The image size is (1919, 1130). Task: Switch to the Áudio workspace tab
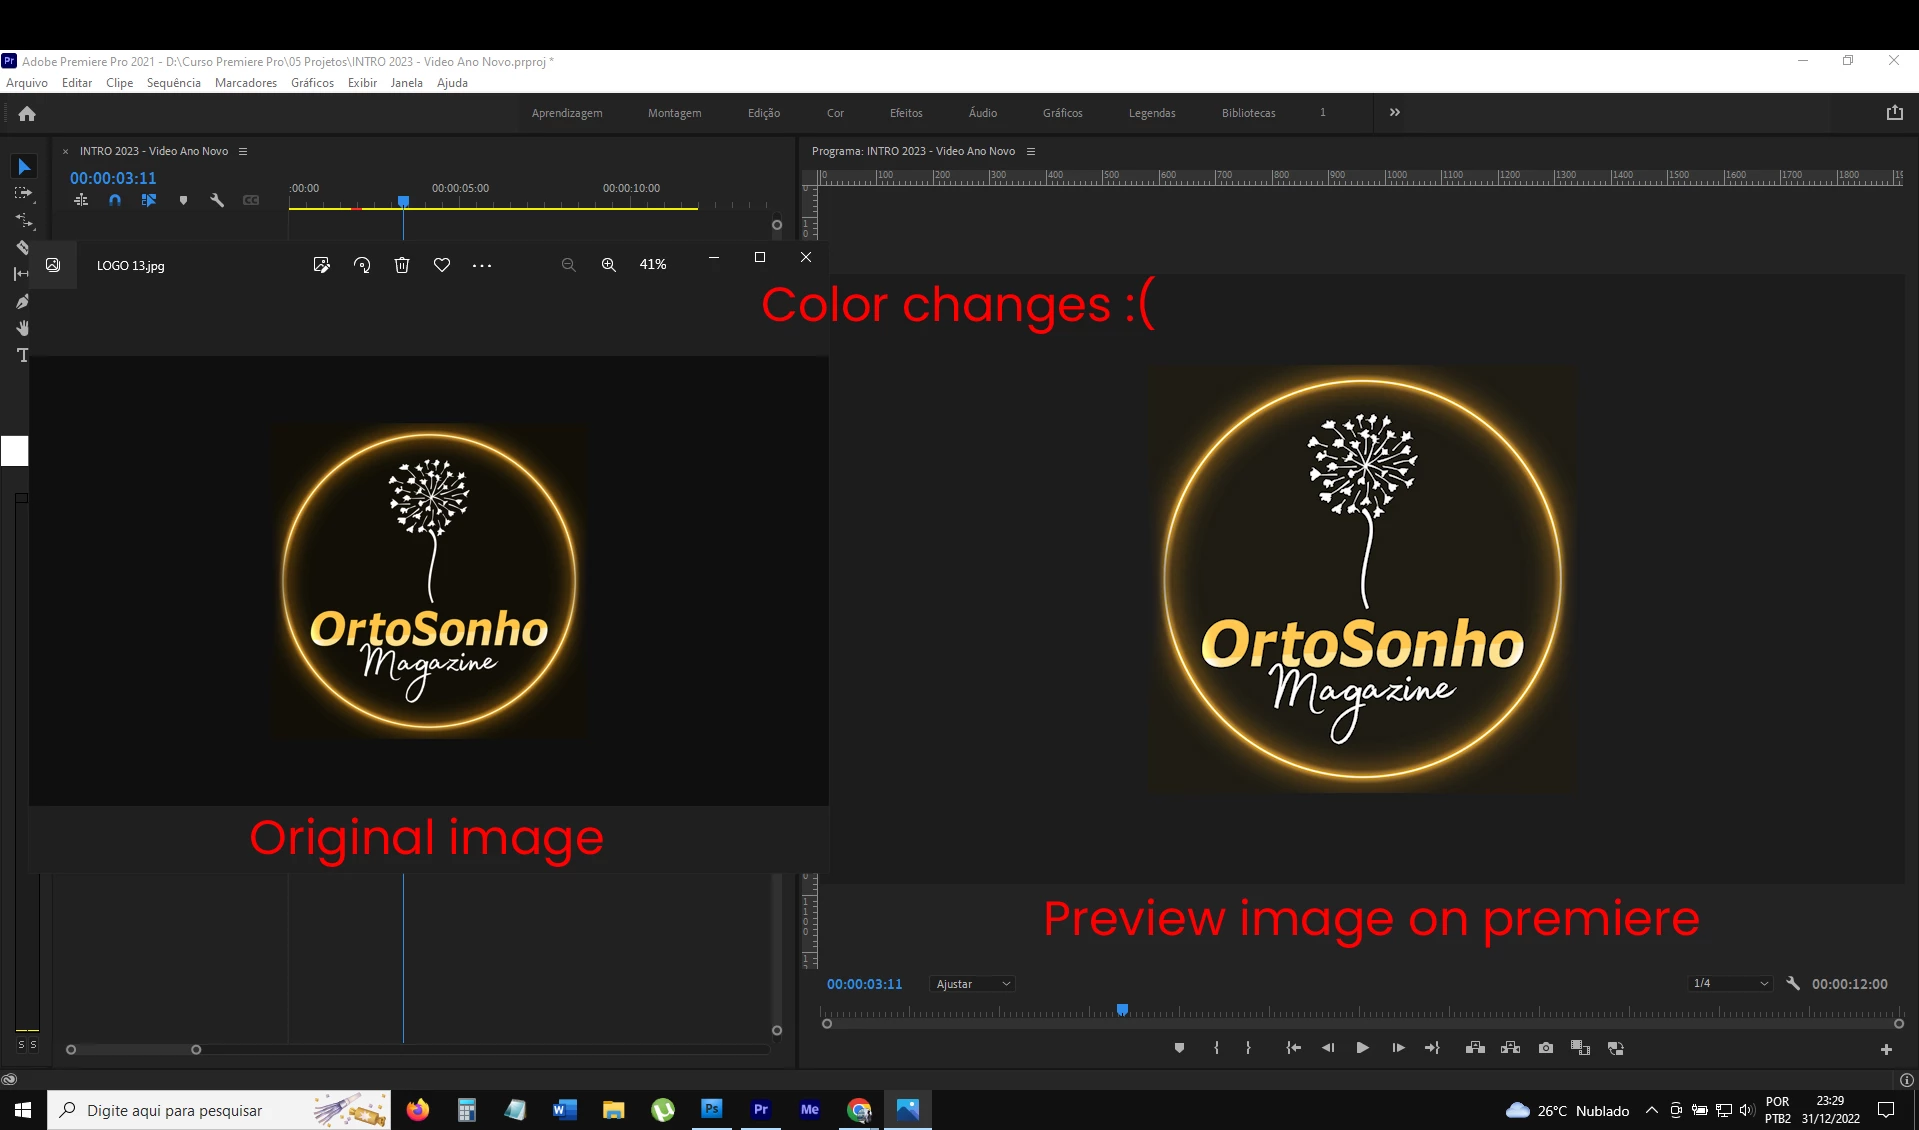point(983,113)
